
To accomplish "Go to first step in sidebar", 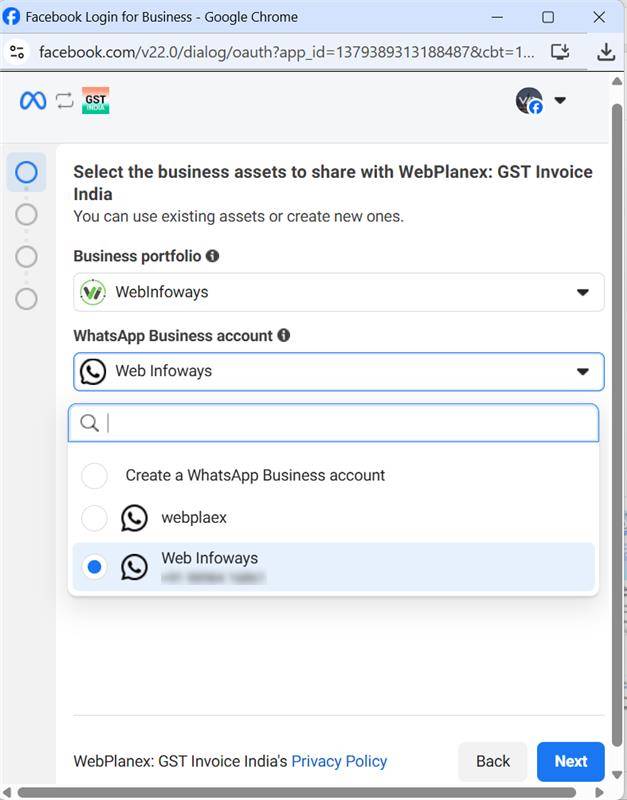I will pyautogui.click(x=27, y=172).
